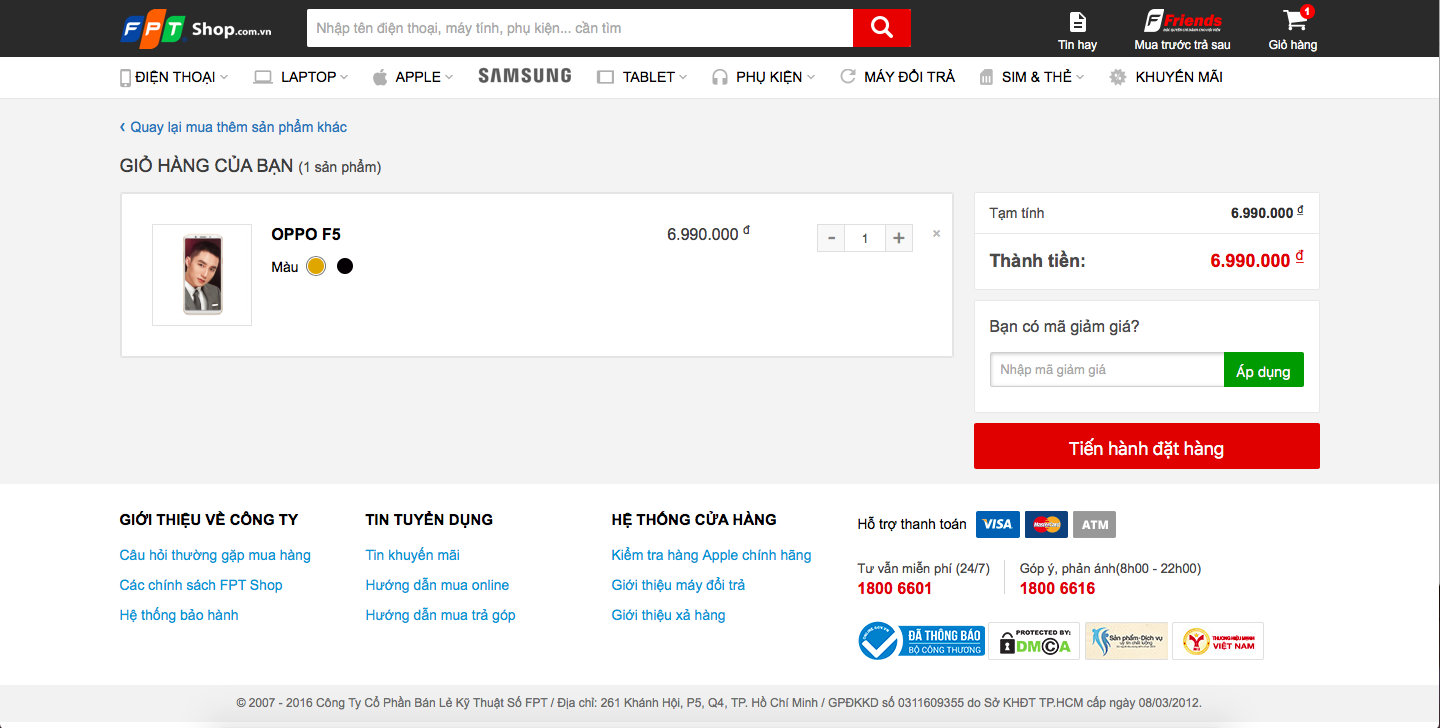Expand the SIM & THẺ menu arrow
Image resolution: width=1440 pixels, height=728 pixels.
point(1080,77)
